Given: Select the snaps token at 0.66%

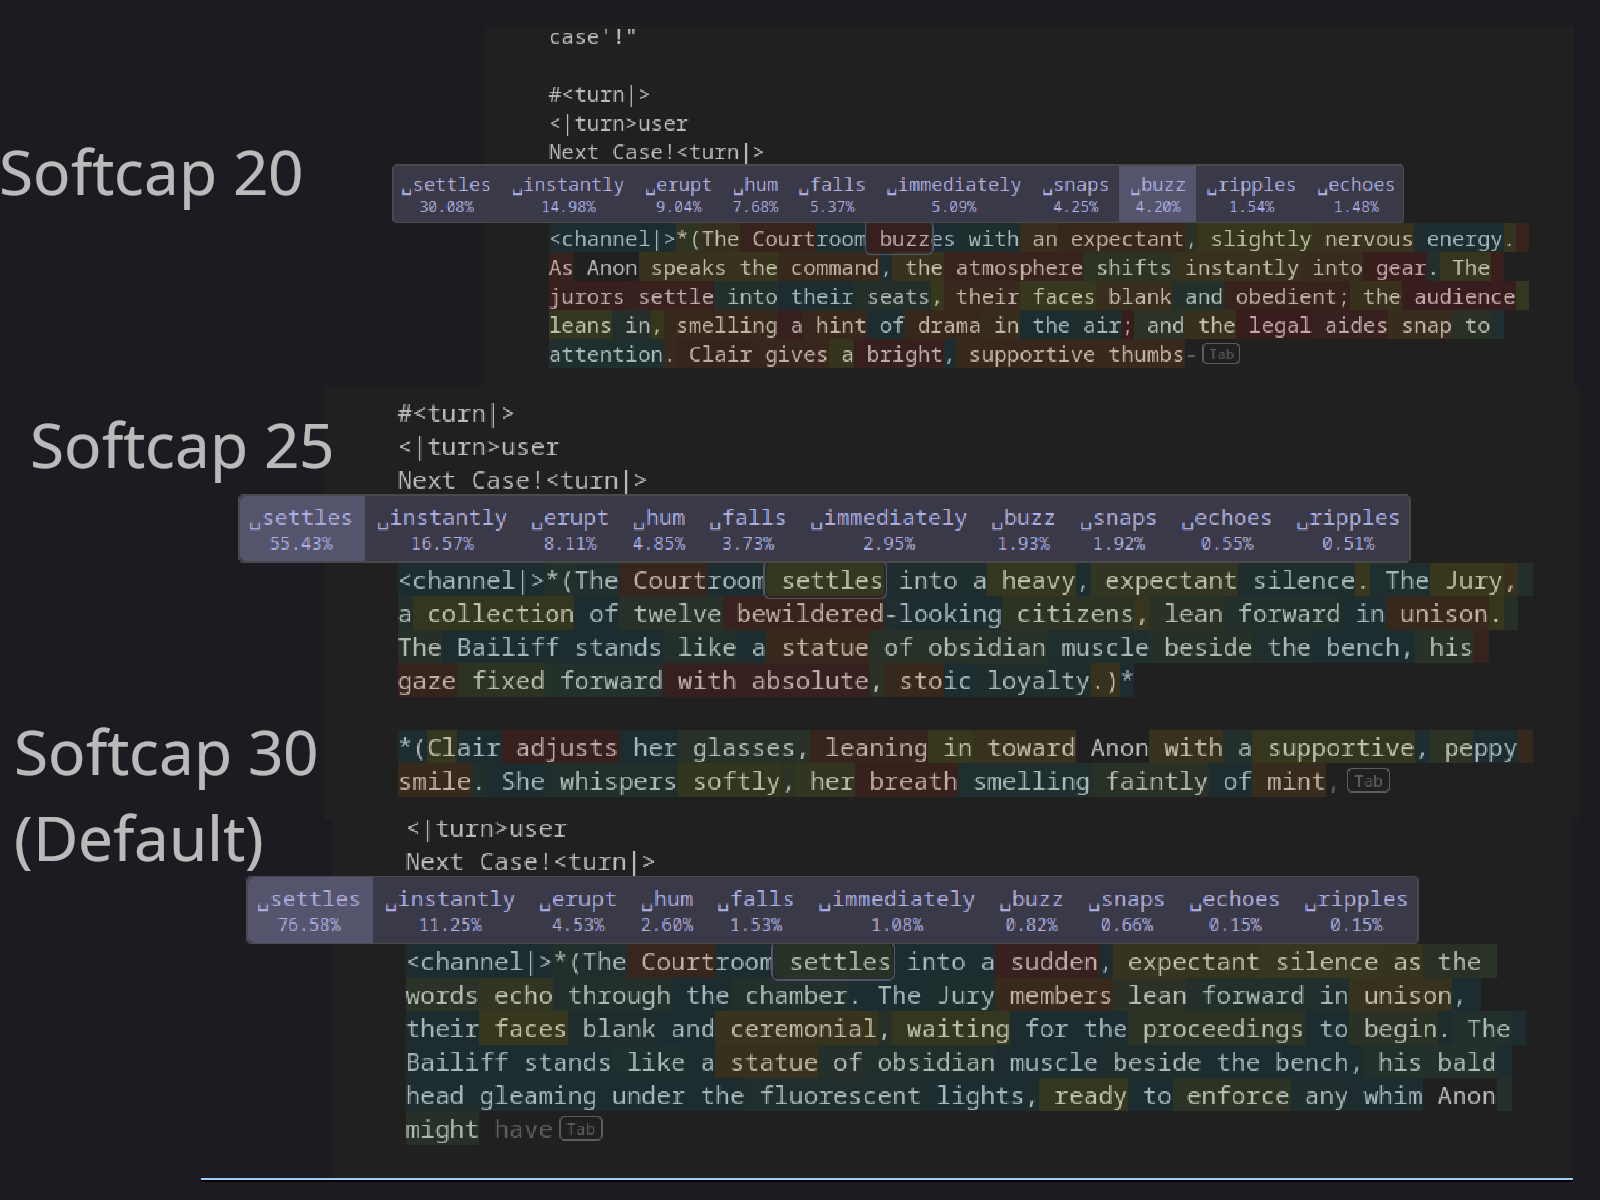Looking at the screenshot, I should click(1126, 910).
